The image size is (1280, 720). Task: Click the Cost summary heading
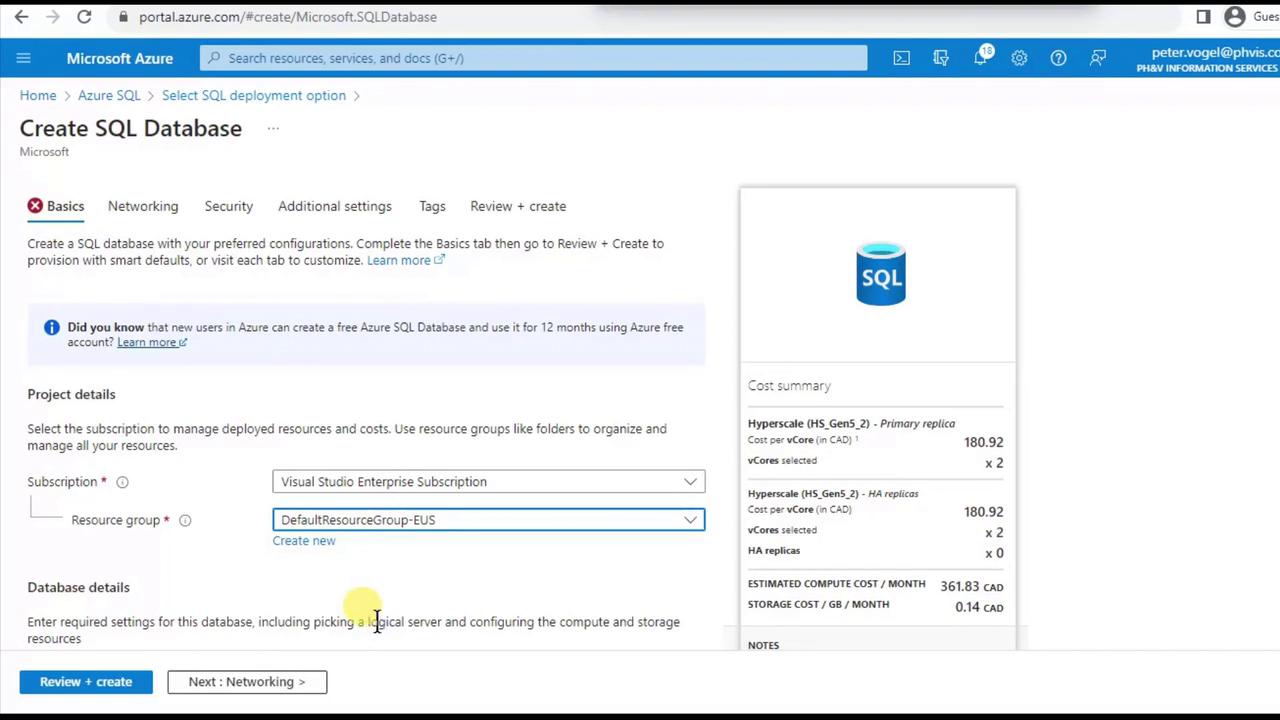789,386
